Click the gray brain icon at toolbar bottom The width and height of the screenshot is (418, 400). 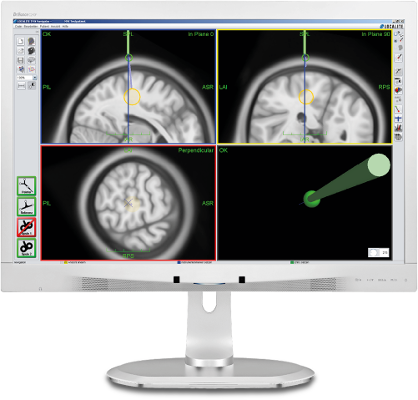(x=398, y=136)
